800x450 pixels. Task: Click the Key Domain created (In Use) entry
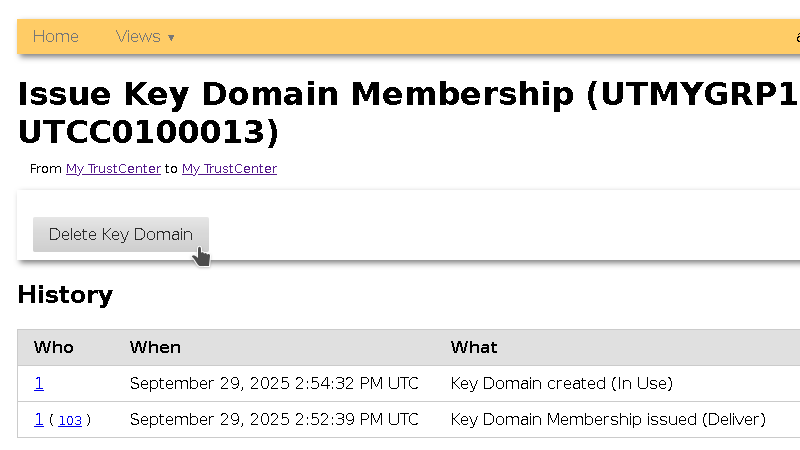pyautogui.click(x=561, y=383)
